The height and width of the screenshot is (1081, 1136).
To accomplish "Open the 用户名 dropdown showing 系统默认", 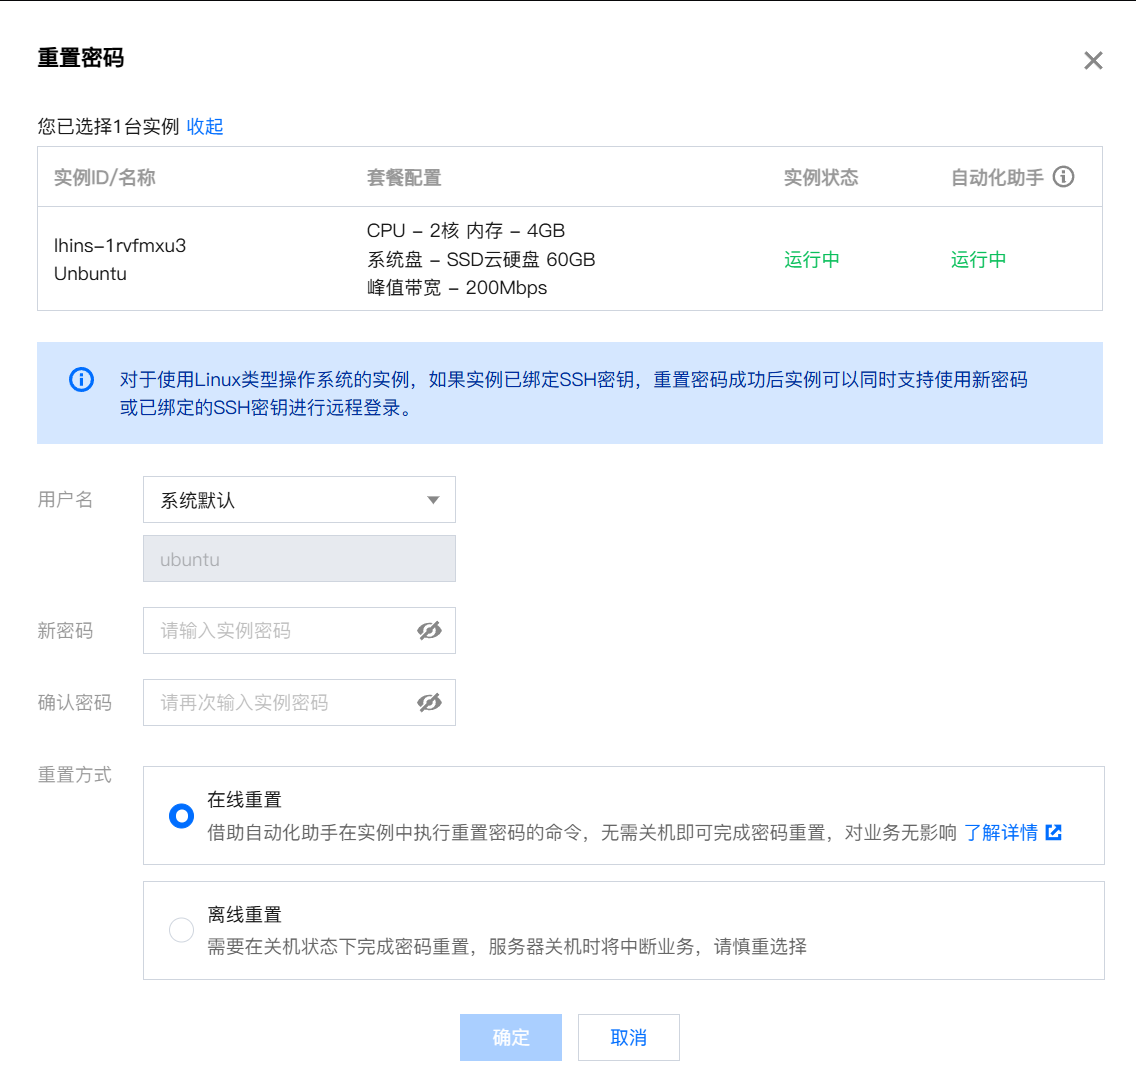I will coord(299,499).
